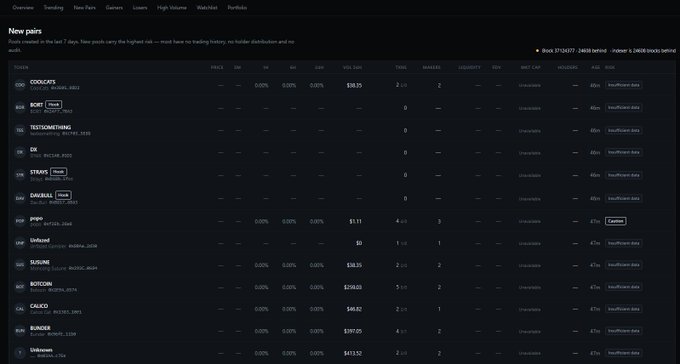Open the BUNDER token name
This screenshot has height=364, width=680.
tap(40, 328)
